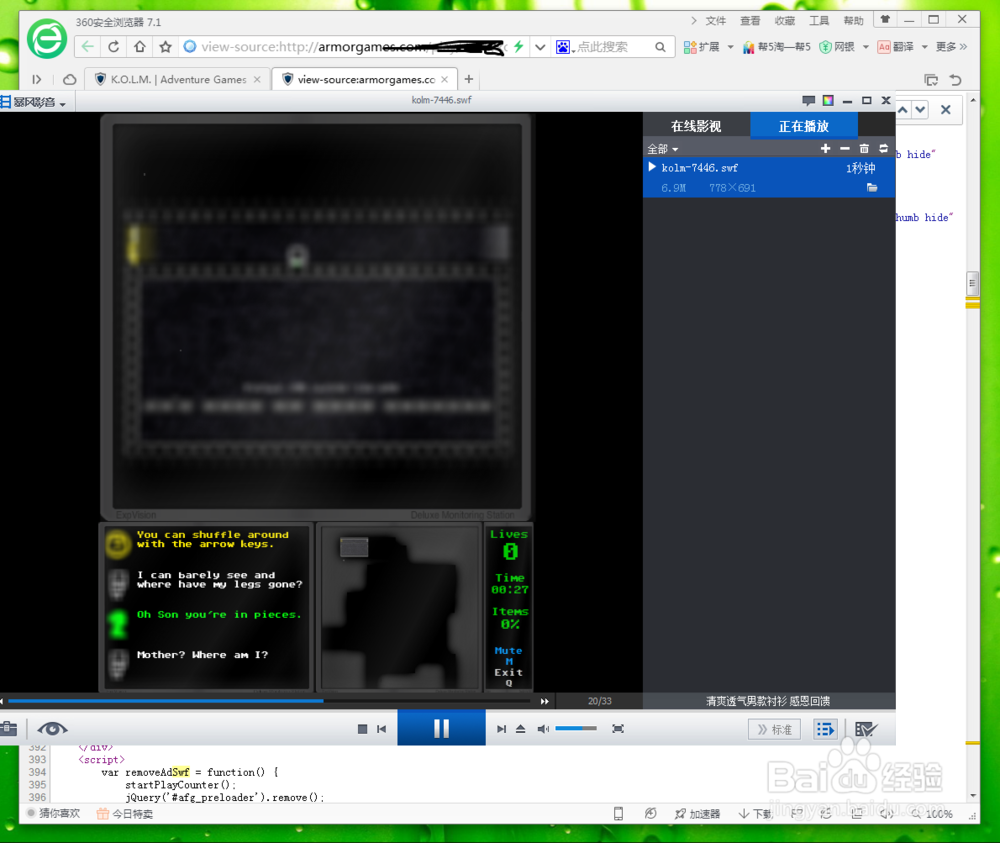
Task: Open a new browser tab
Action: [469, 79]
